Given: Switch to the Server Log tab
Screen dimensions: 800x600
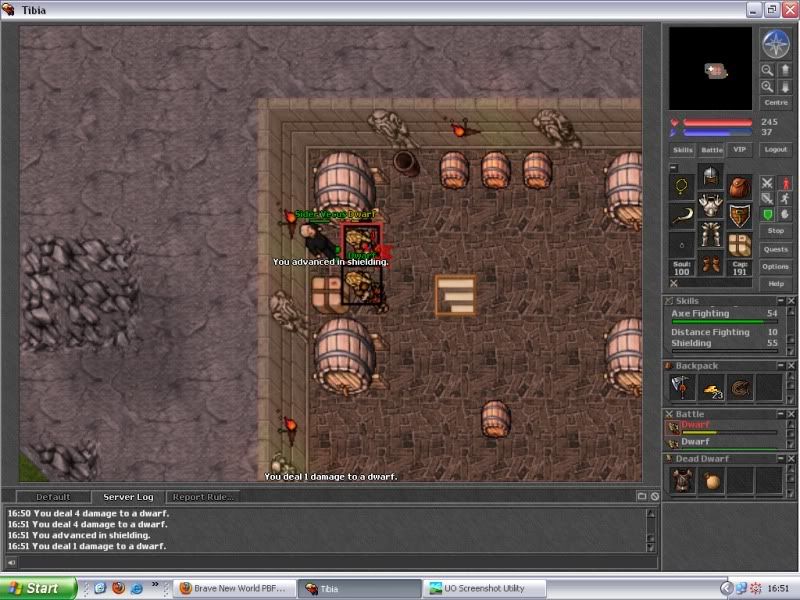Looking at the screenshot, I should click(x=128, y=496).
